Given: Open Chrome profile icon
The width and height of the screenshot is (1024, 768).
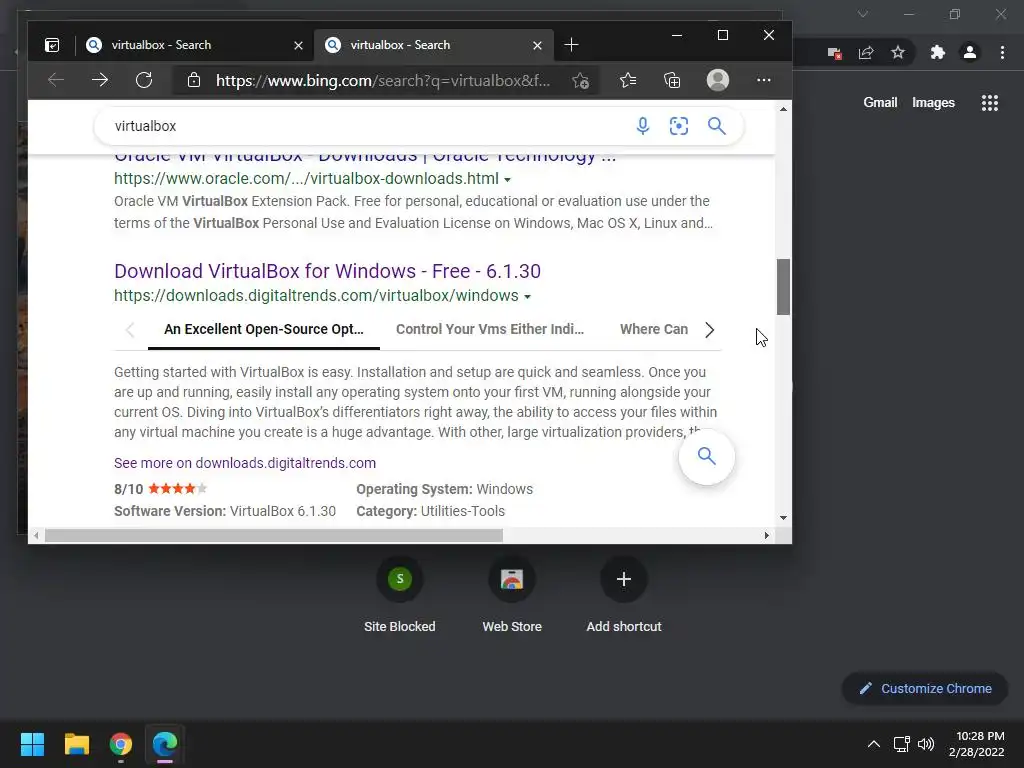Looking at the screenshot, I should pos(970,52).
